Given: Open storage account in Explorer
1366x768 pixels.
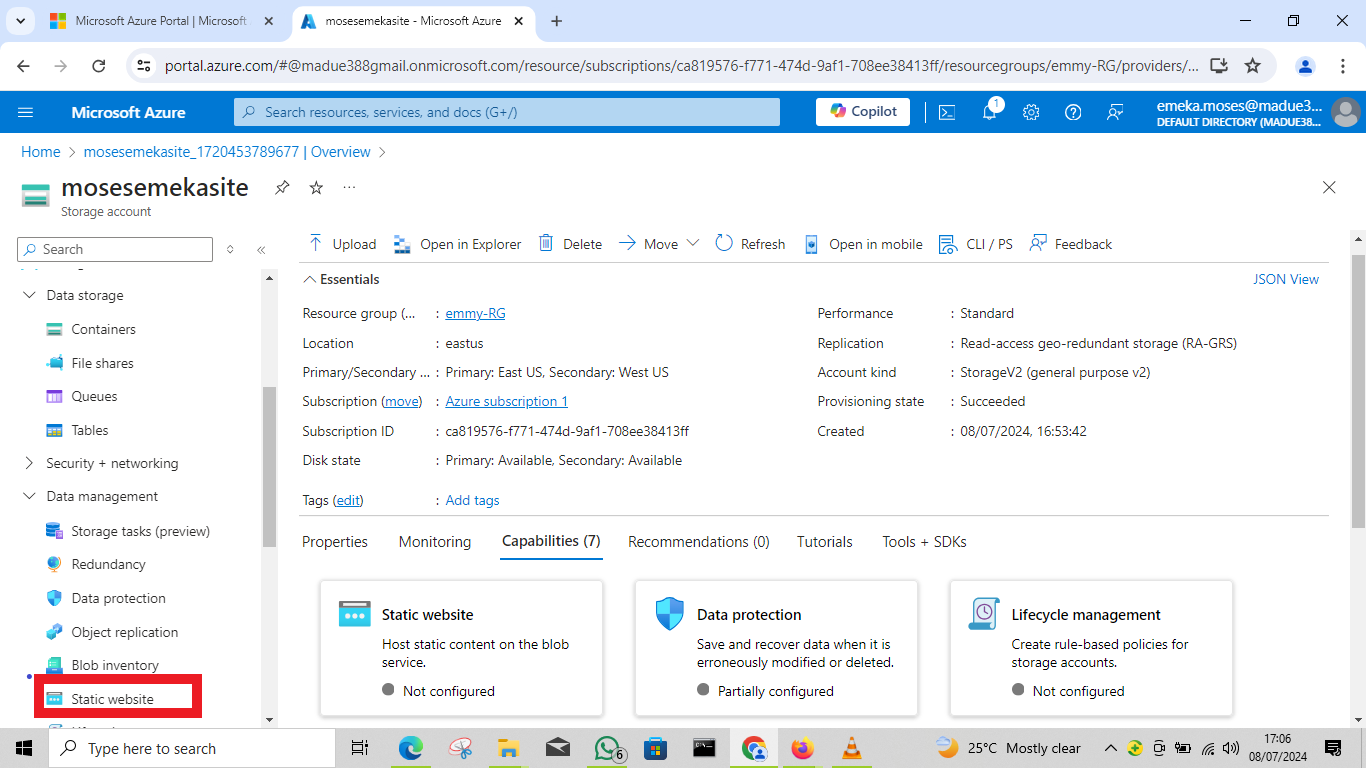Looking at the screenshot, I should (x=457, y=244).
